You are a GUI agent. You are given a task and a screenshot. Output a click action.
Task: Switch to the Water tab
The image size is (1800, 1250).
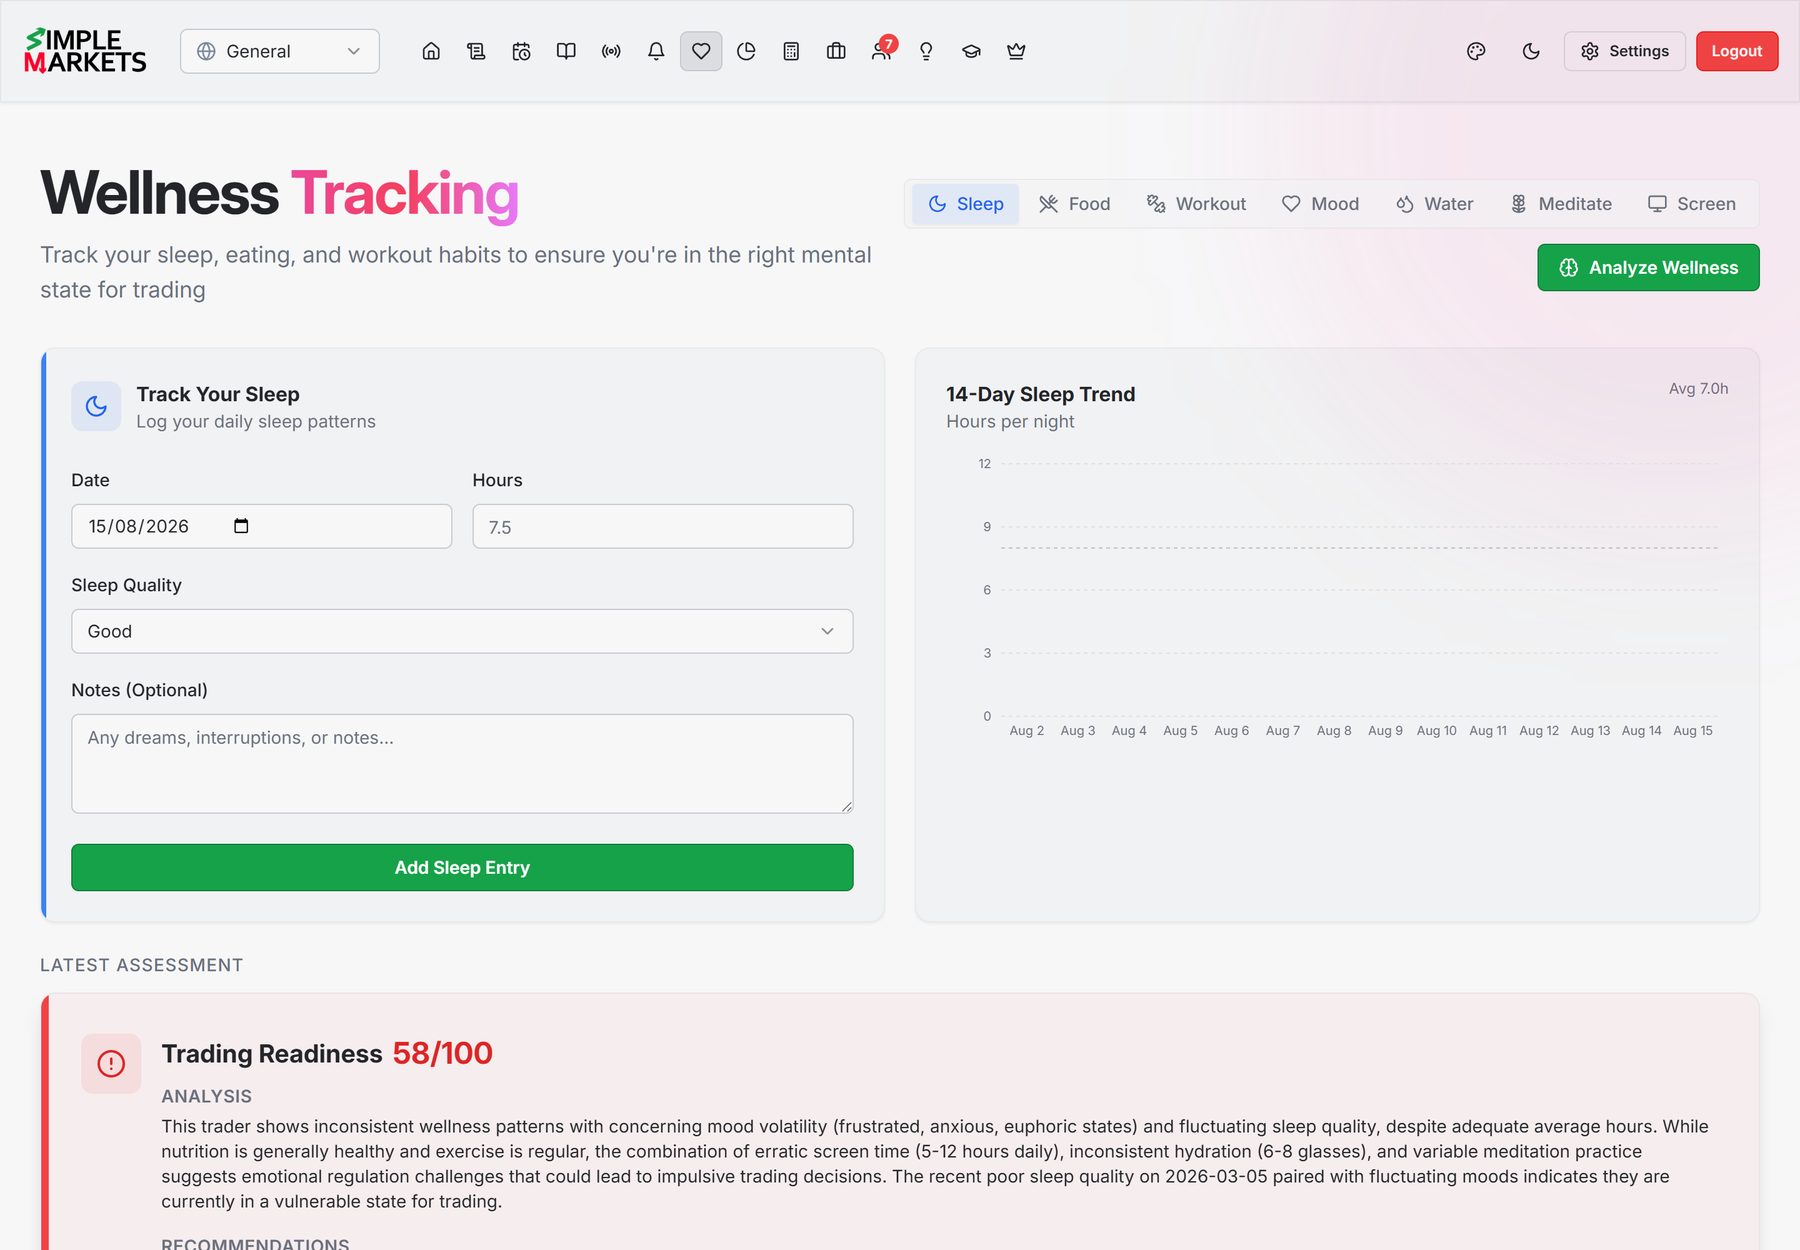pos(1434,204)
